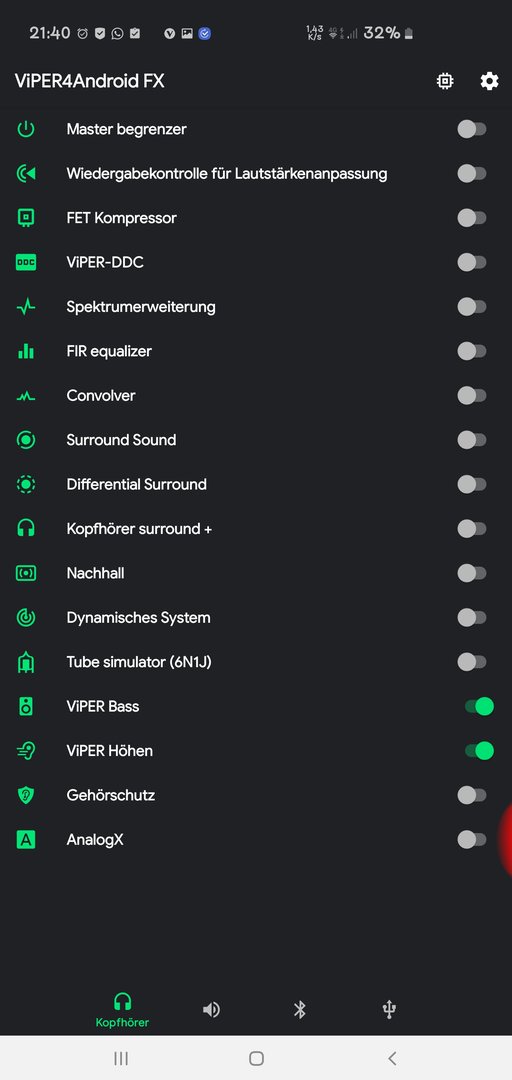The width and height of the screenshot is (512, 1080).
Task: Tap the AnalogX letter A icon
Action: coord(25,840)
